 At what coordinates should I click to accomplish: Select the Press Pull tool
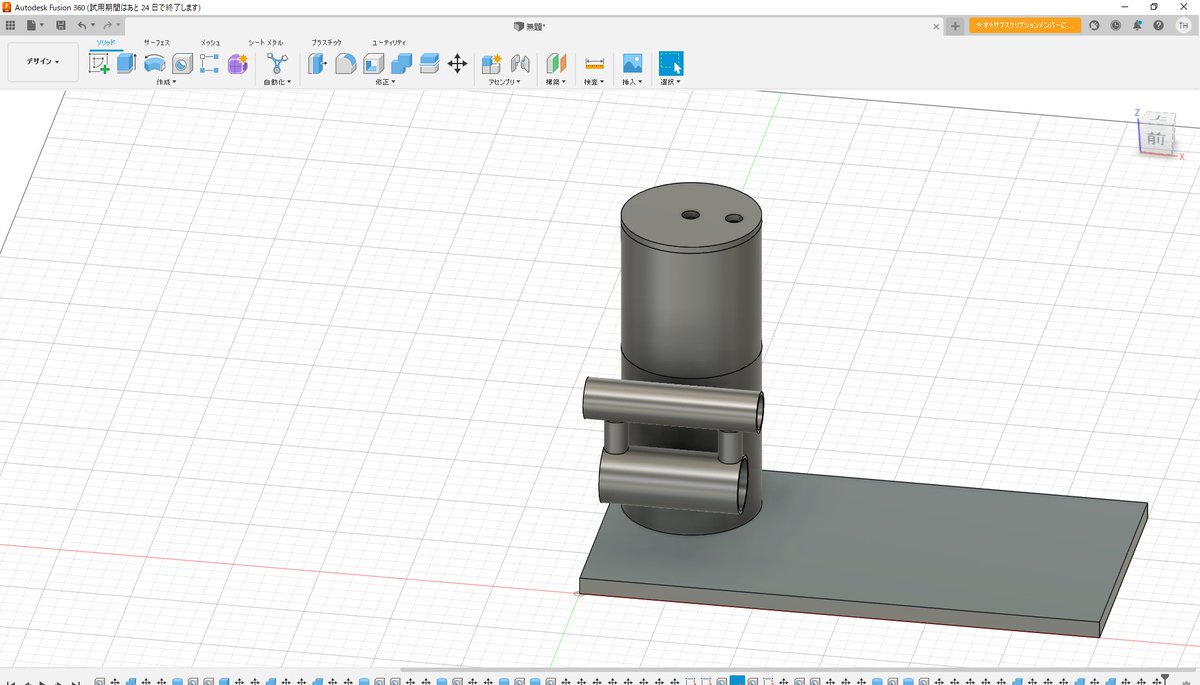click(317, 64)
